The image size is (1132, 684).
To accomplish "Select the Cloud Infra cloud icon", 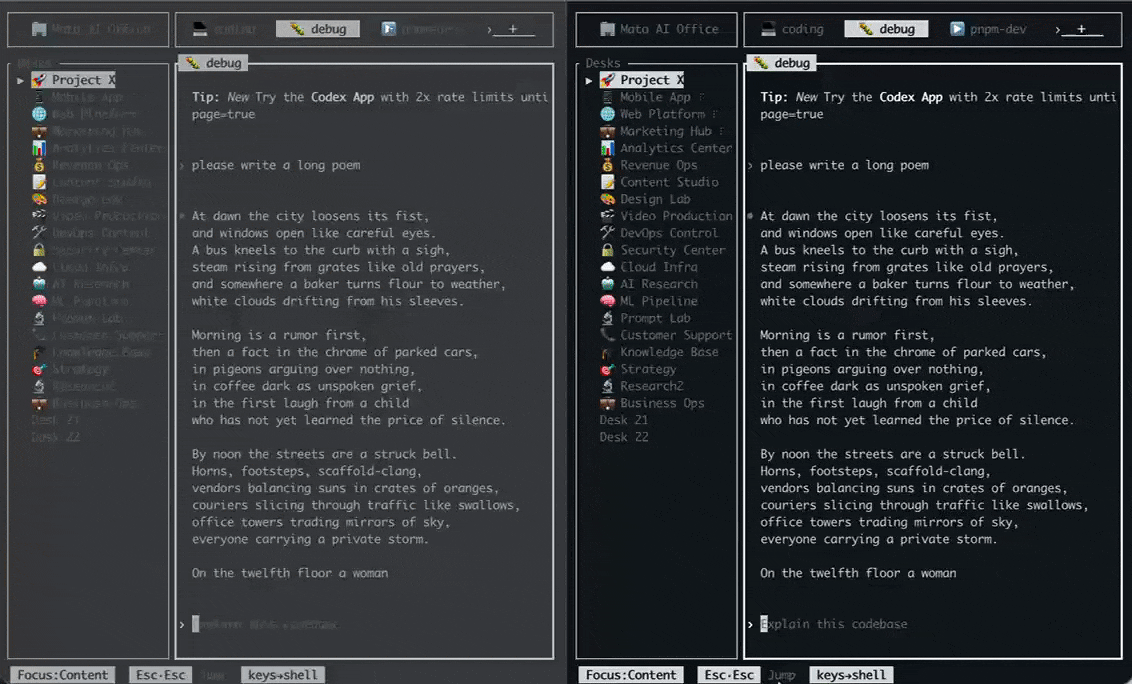I will coord(608,267).
